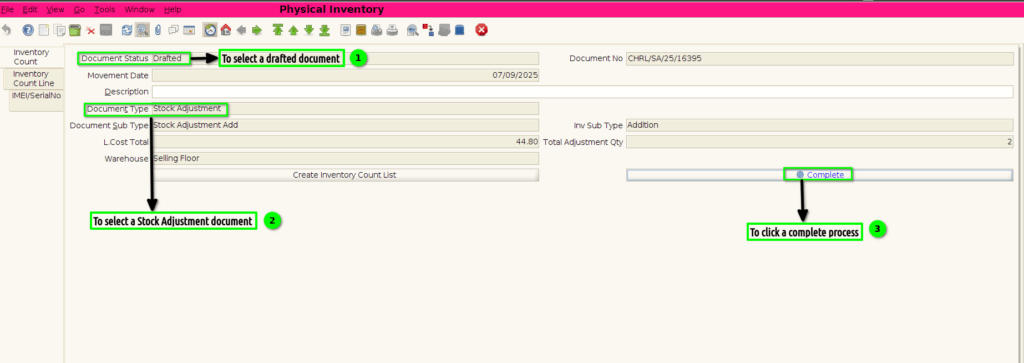1024x363 pixels.
Task: Go to Next record green down arrow
Action: coord(309,30)
